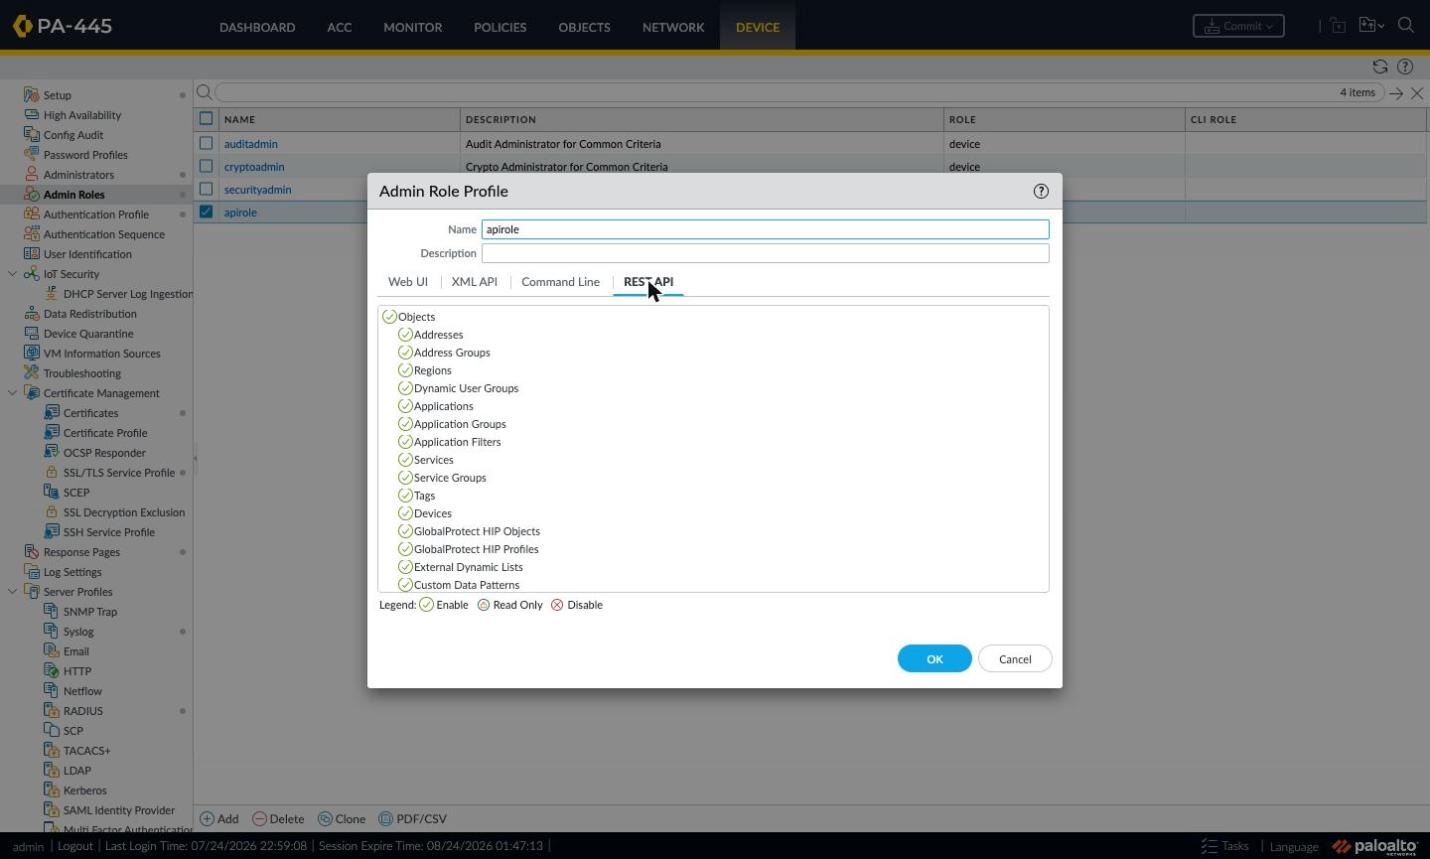Viewport: 1430px width, 859px height.
Task: Open the MONITOR menu
Action: pos(412,27)
